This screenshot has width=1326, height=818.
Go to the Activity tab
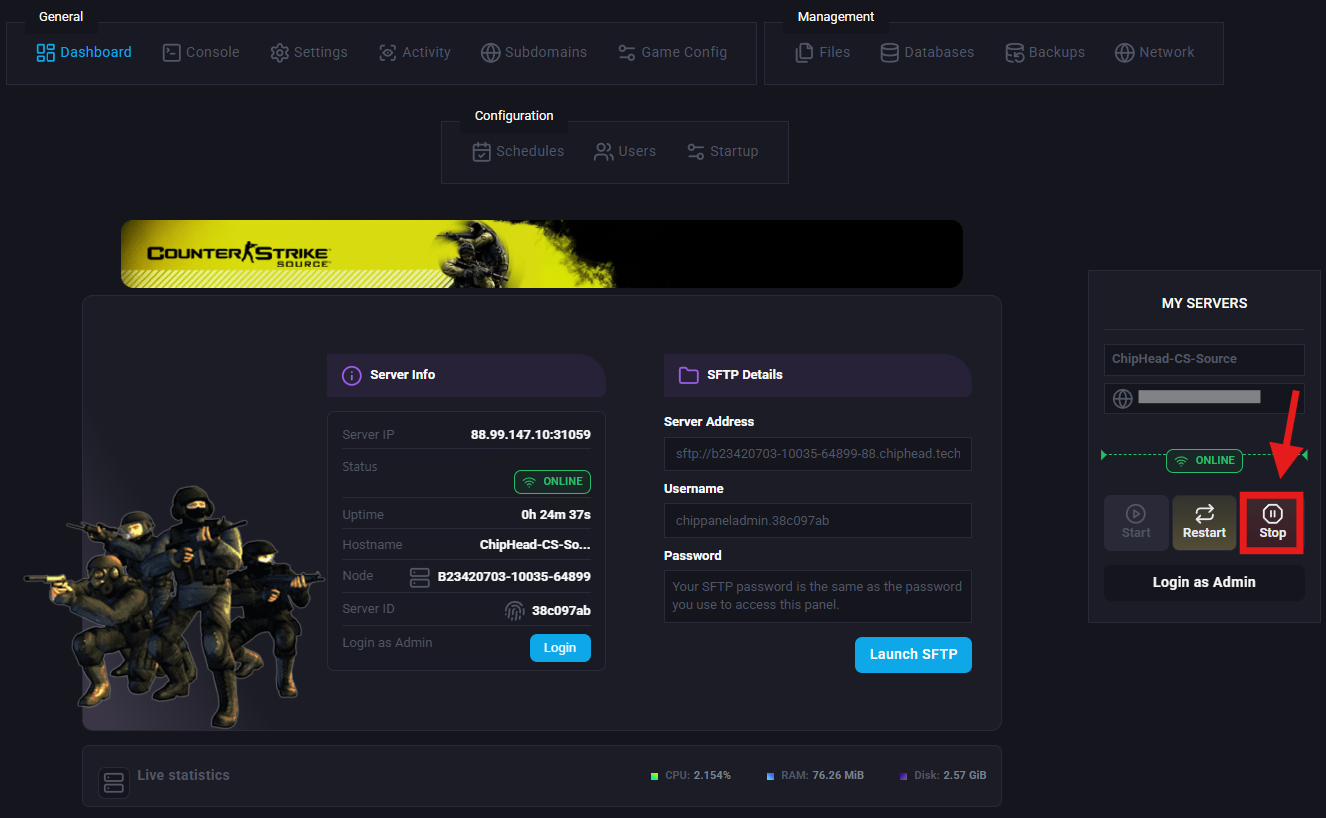click(x=415, y=52)
